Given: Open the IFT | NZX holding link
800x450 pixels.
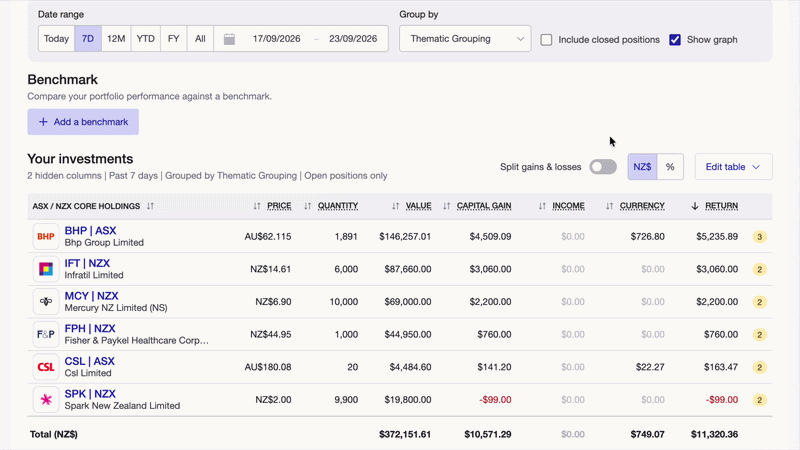Looking at the screenshot, I should point(87,263).
